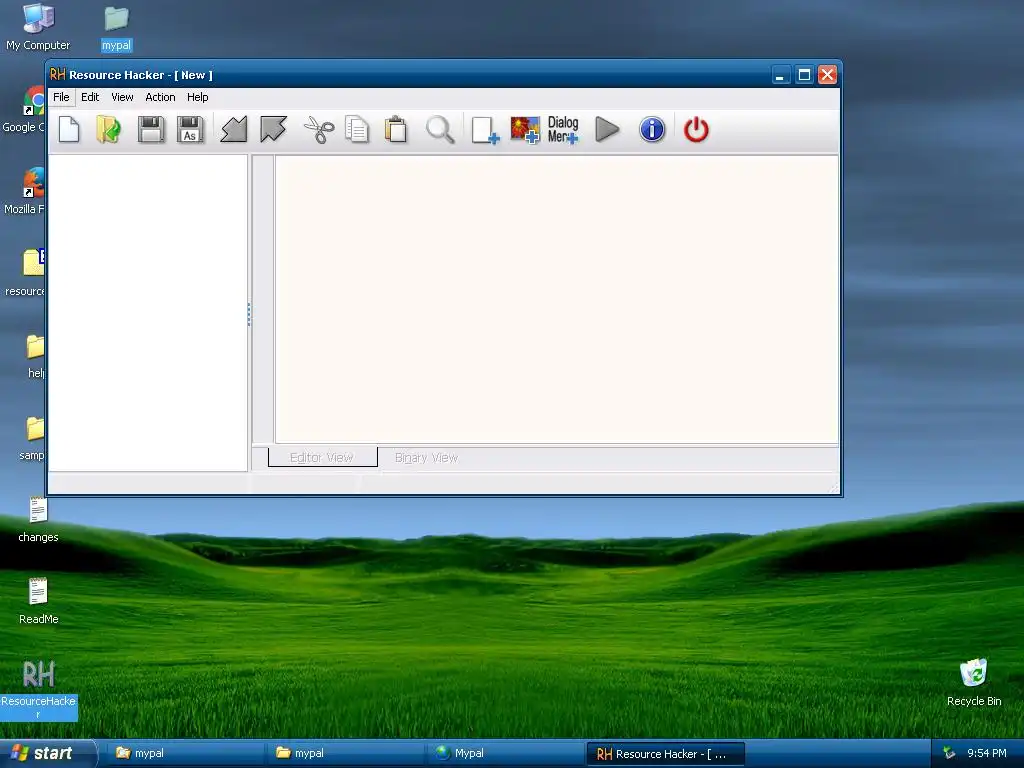Image resolution: width=1024 pixels, height=768 pixels.
Task: Click the RH icon in title bar
Action: pos(57,74)
